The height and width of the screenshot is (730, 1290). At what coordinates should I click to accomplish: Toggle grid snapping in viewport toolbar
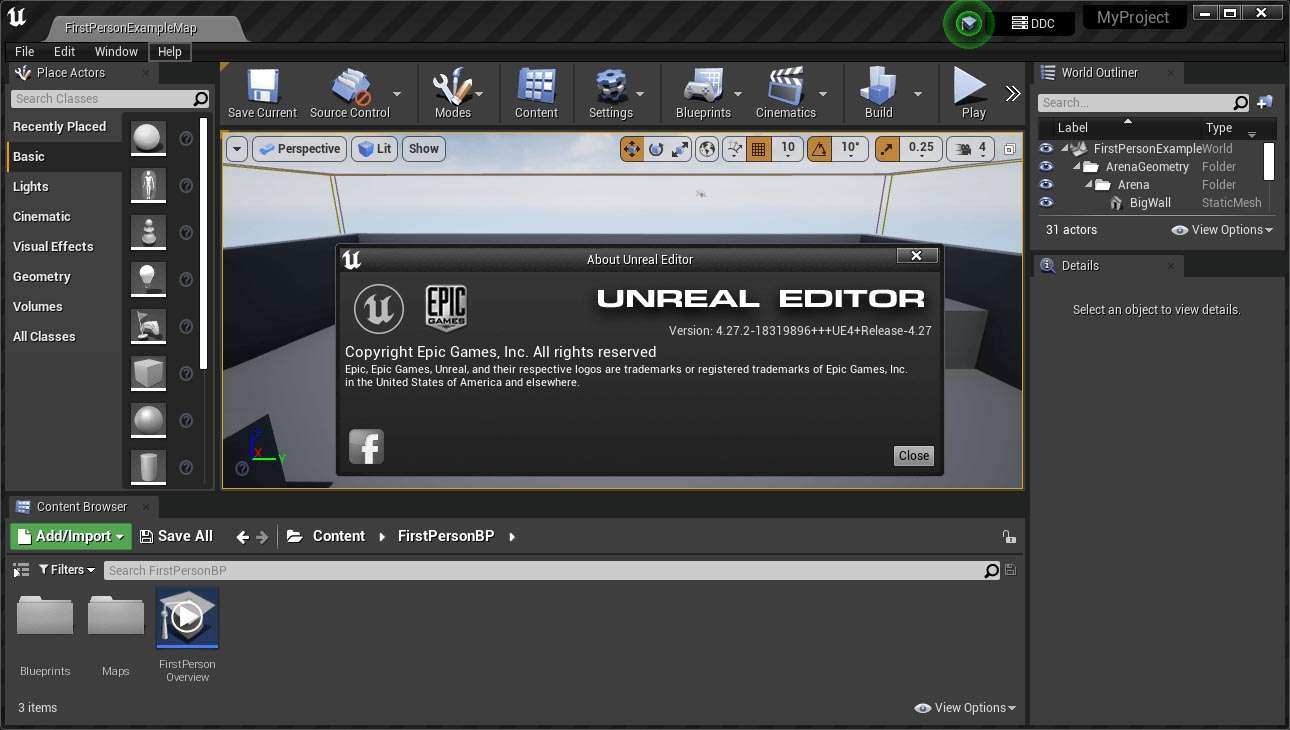click(758, 149)
